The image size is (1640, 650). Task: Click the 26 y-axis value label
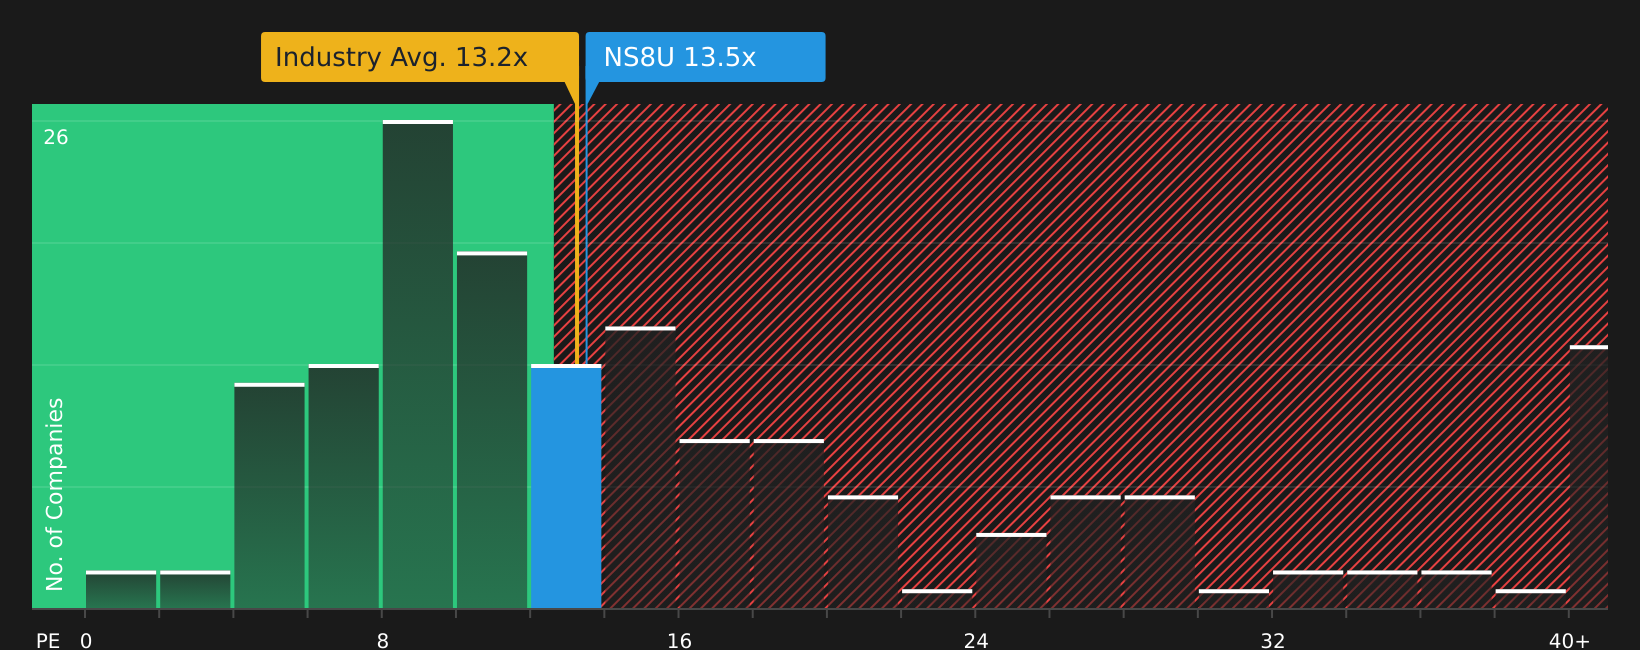[56, 138]
